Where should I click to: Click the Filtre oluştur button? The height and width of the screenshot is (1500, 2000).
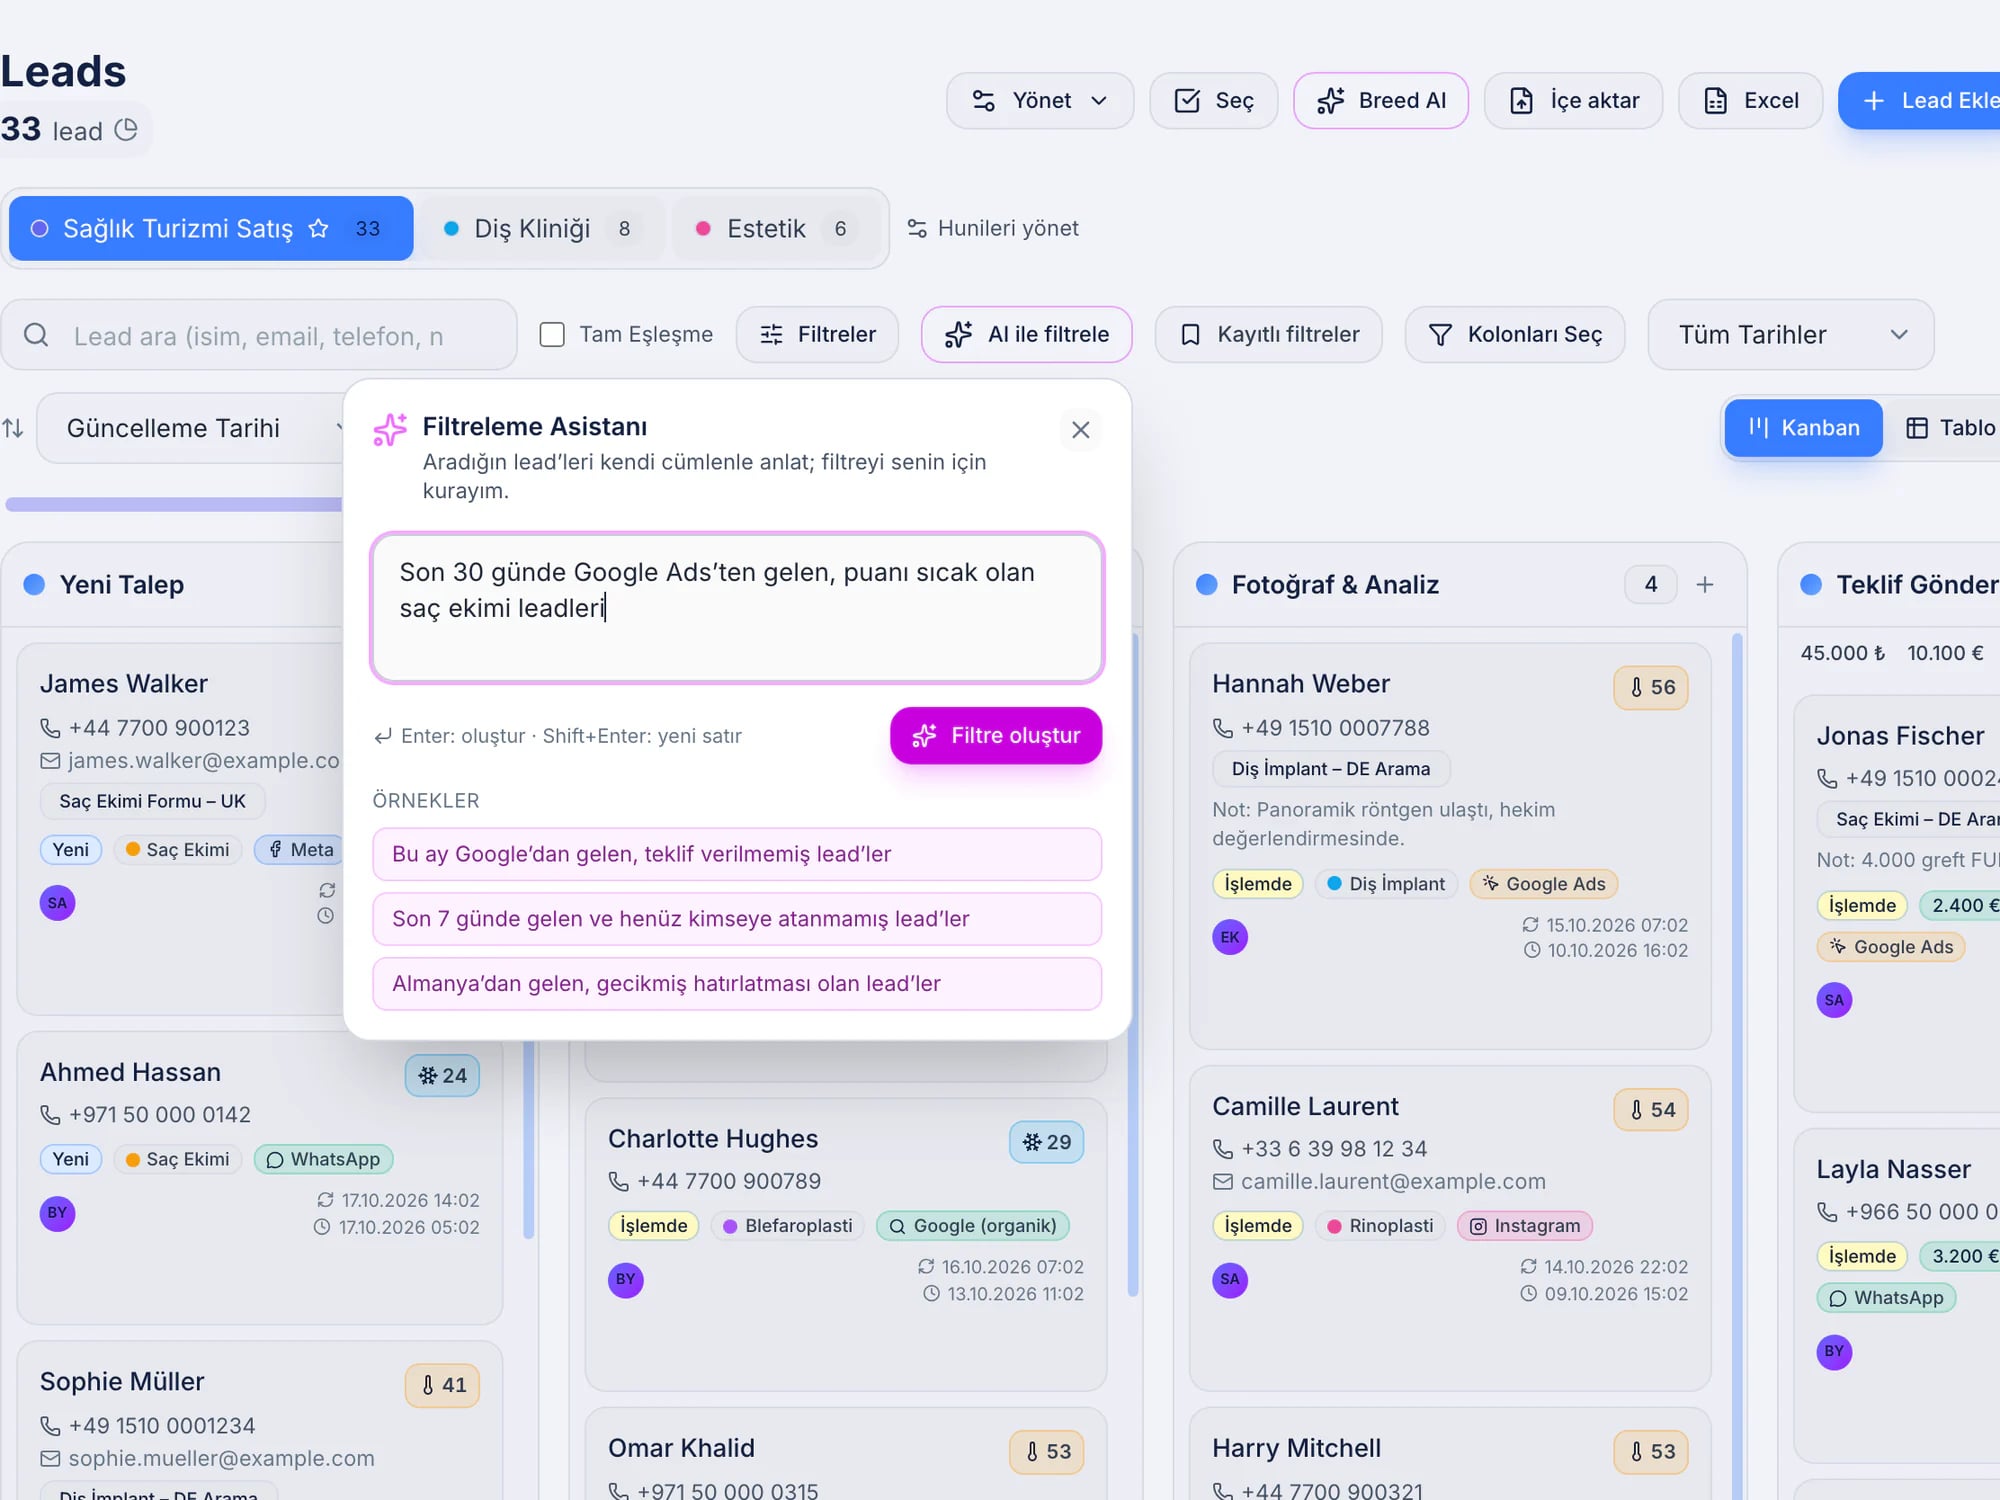click(x=996, y=736)
